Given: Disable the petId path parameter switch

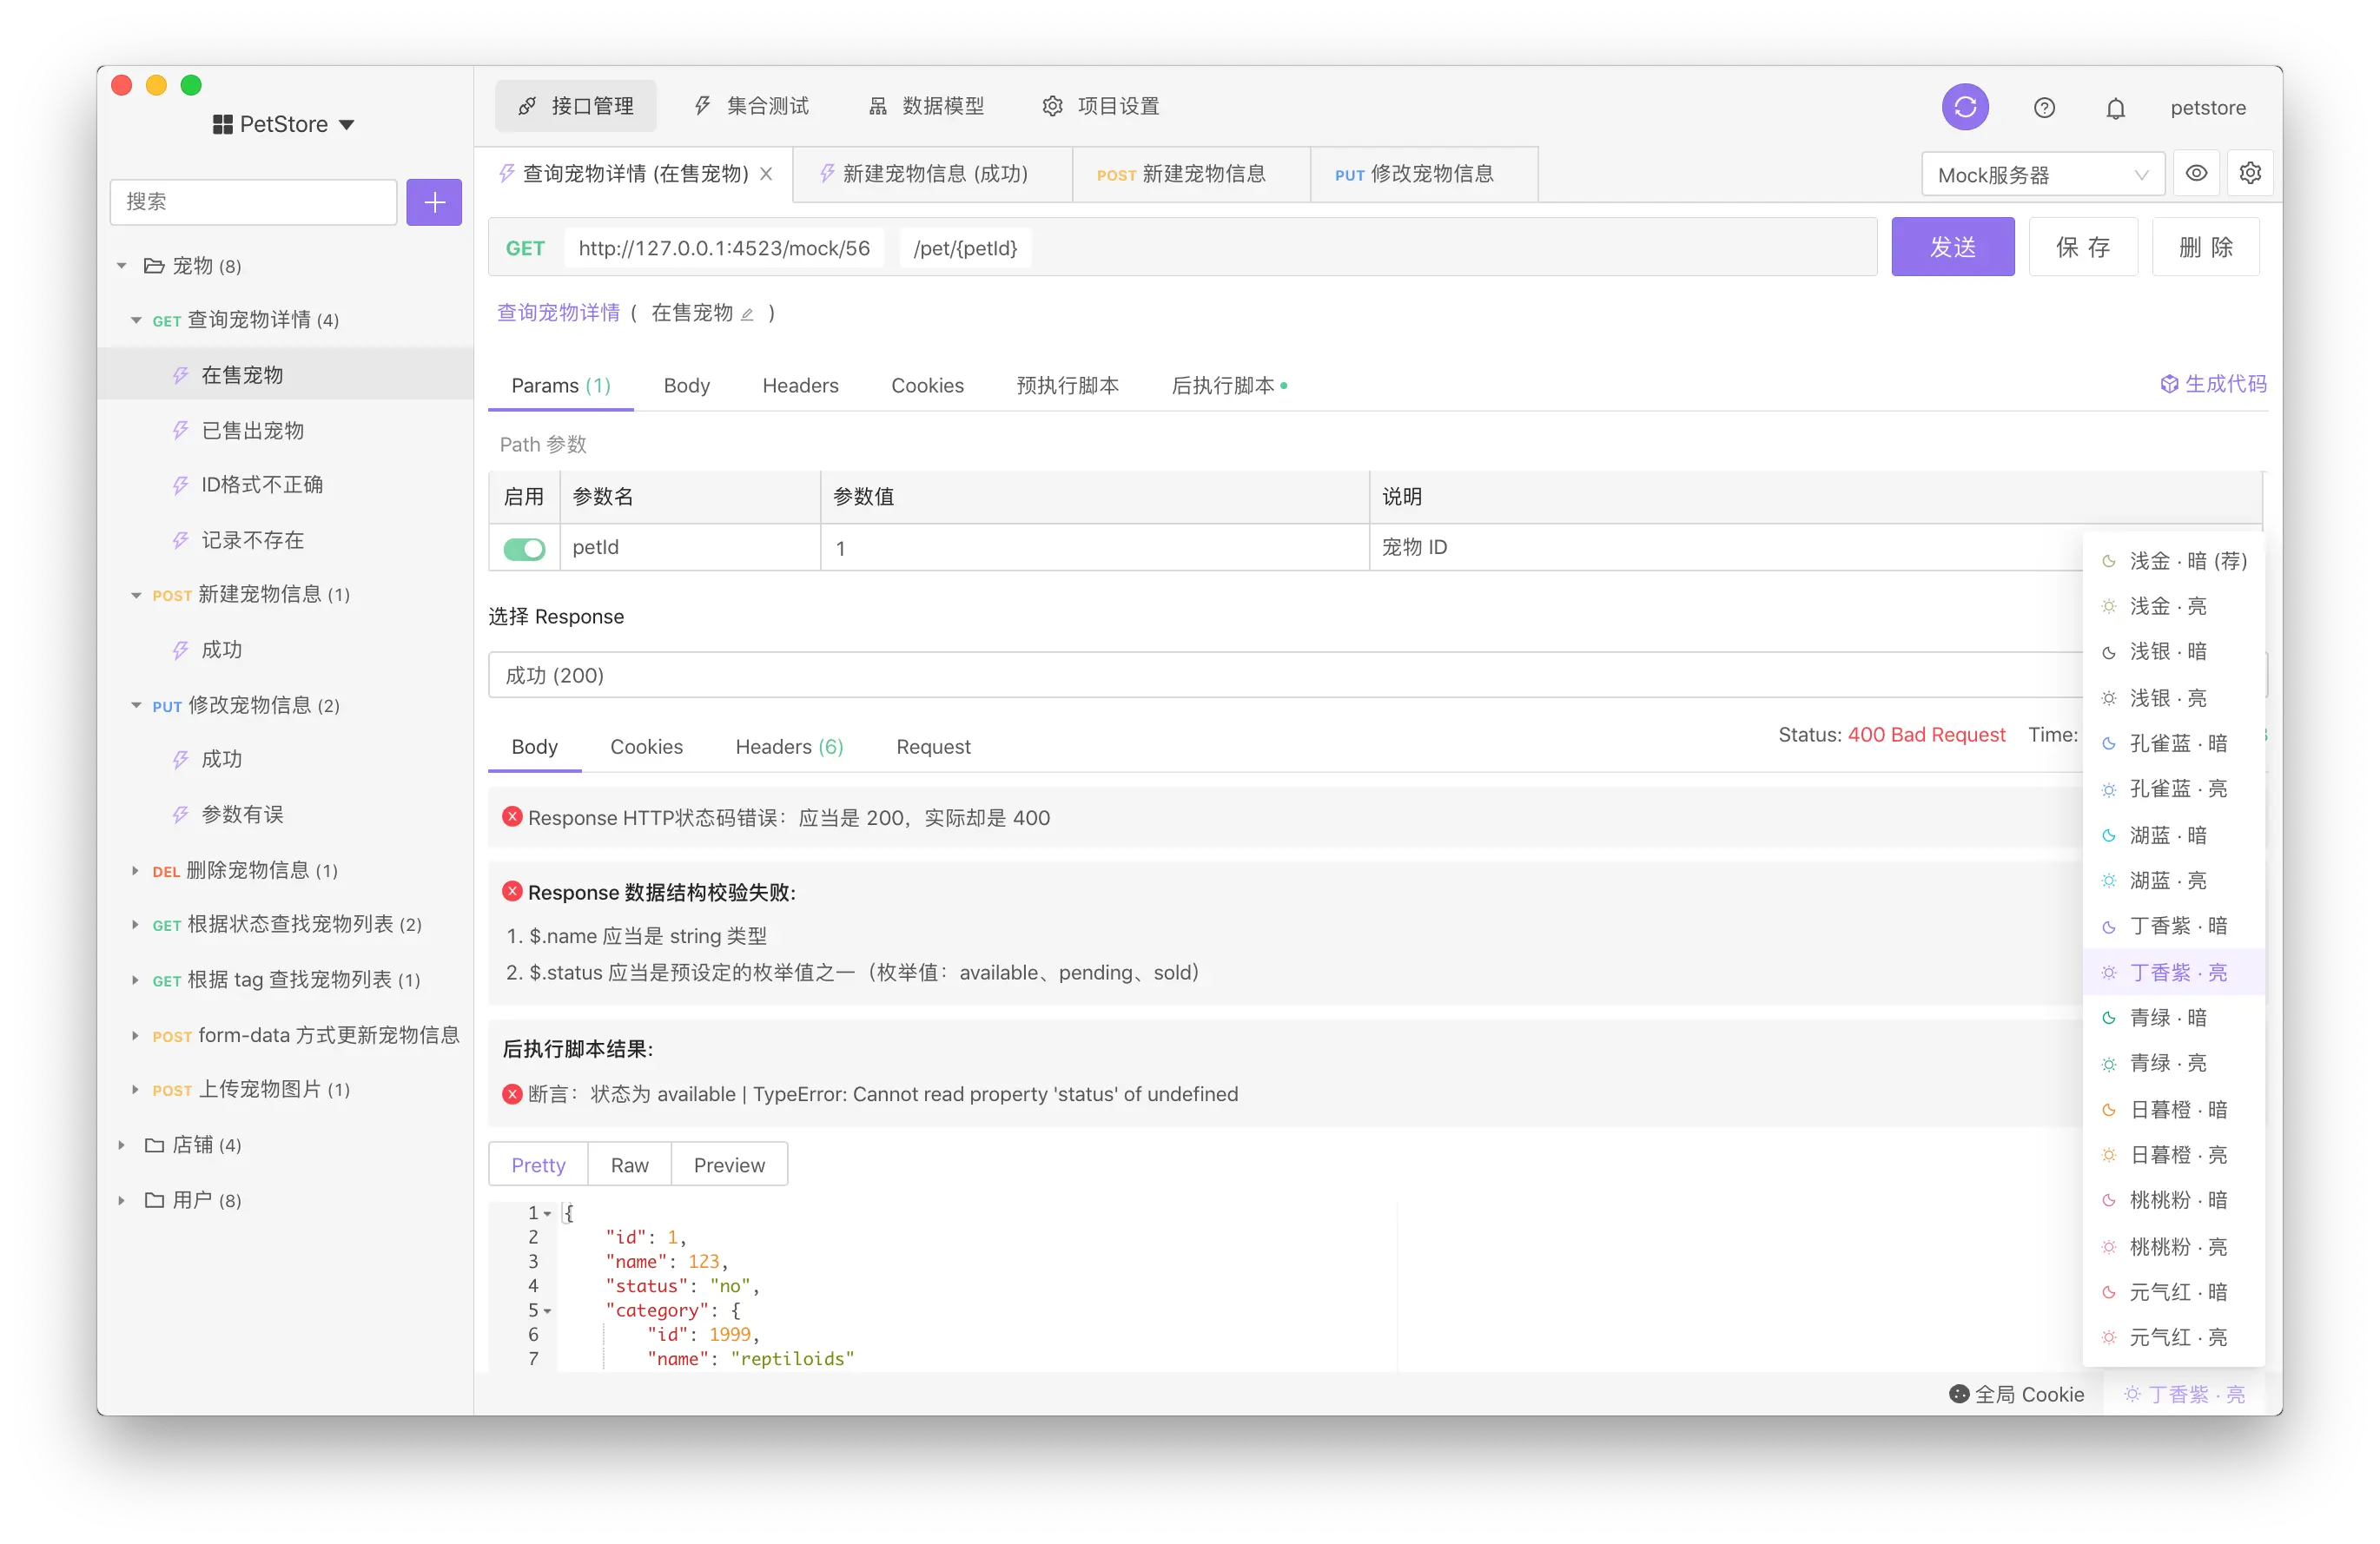Looking at the screenshot, I should (523, 548).
